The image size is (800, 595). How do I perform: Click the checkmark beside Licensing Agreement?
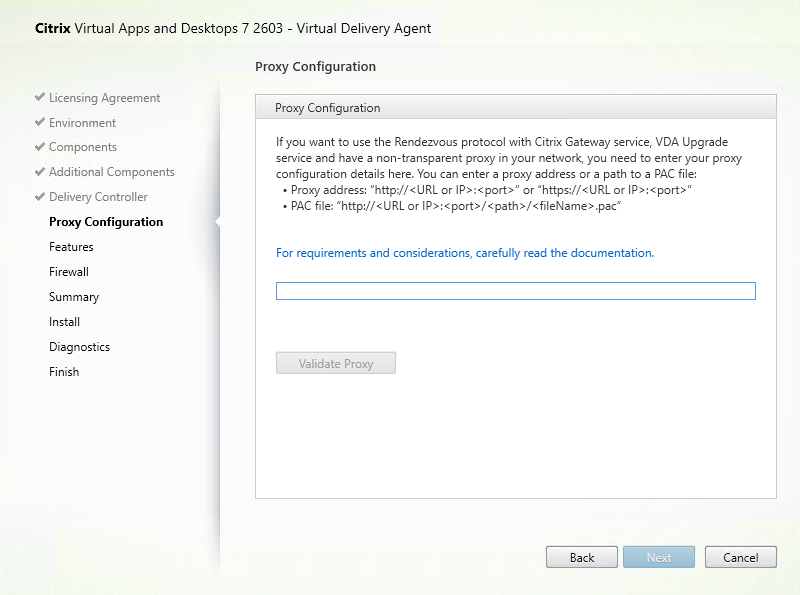[40, 97]
